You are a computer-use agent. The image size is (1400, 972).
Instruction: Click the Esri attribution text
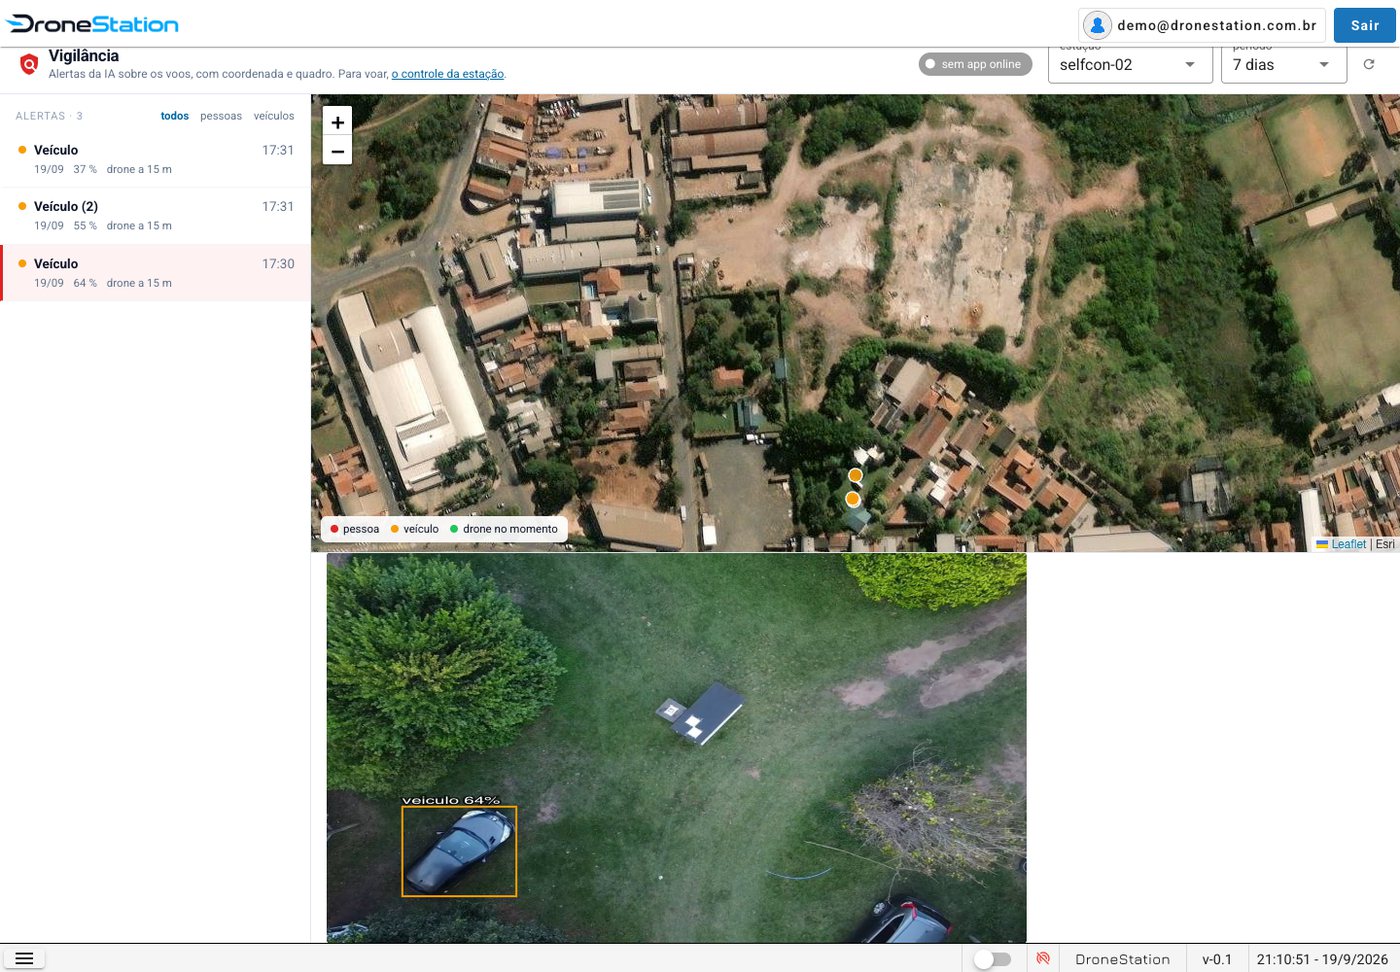1385,544
